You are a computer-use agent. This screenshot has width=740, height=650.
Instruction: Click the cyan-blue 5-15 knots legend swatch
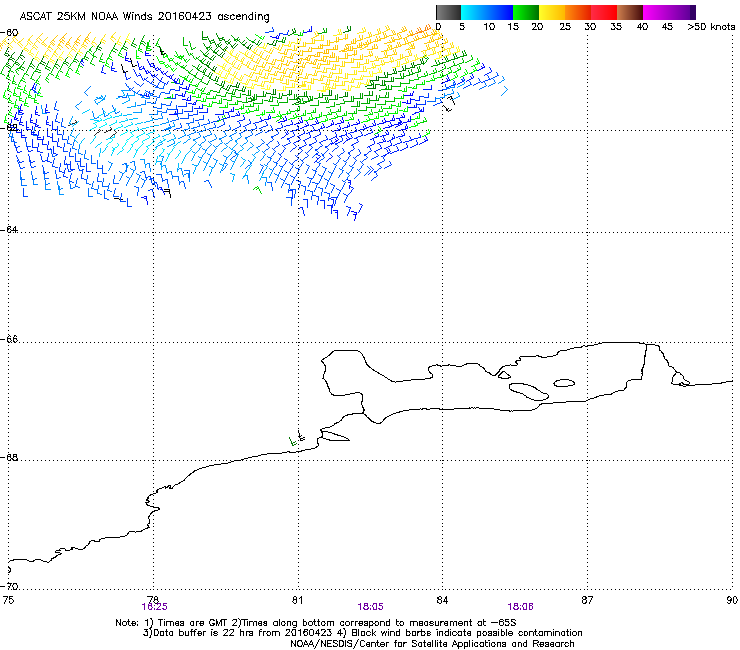[487, 12]
